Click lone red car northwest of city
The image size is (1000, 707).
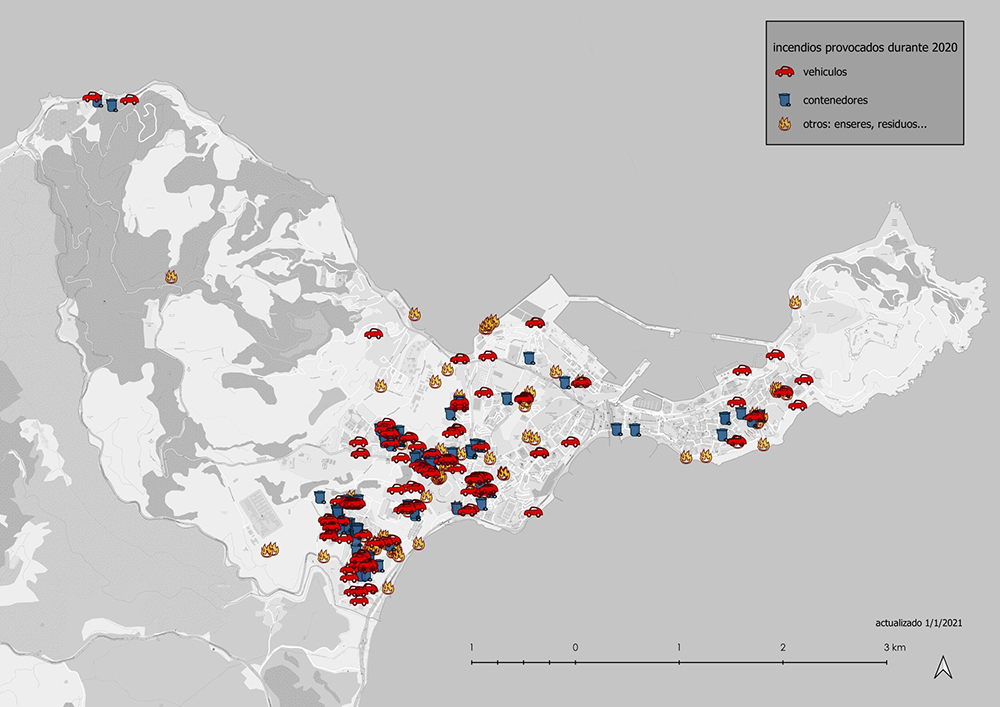pyautogui.click(x=373, y=333)
